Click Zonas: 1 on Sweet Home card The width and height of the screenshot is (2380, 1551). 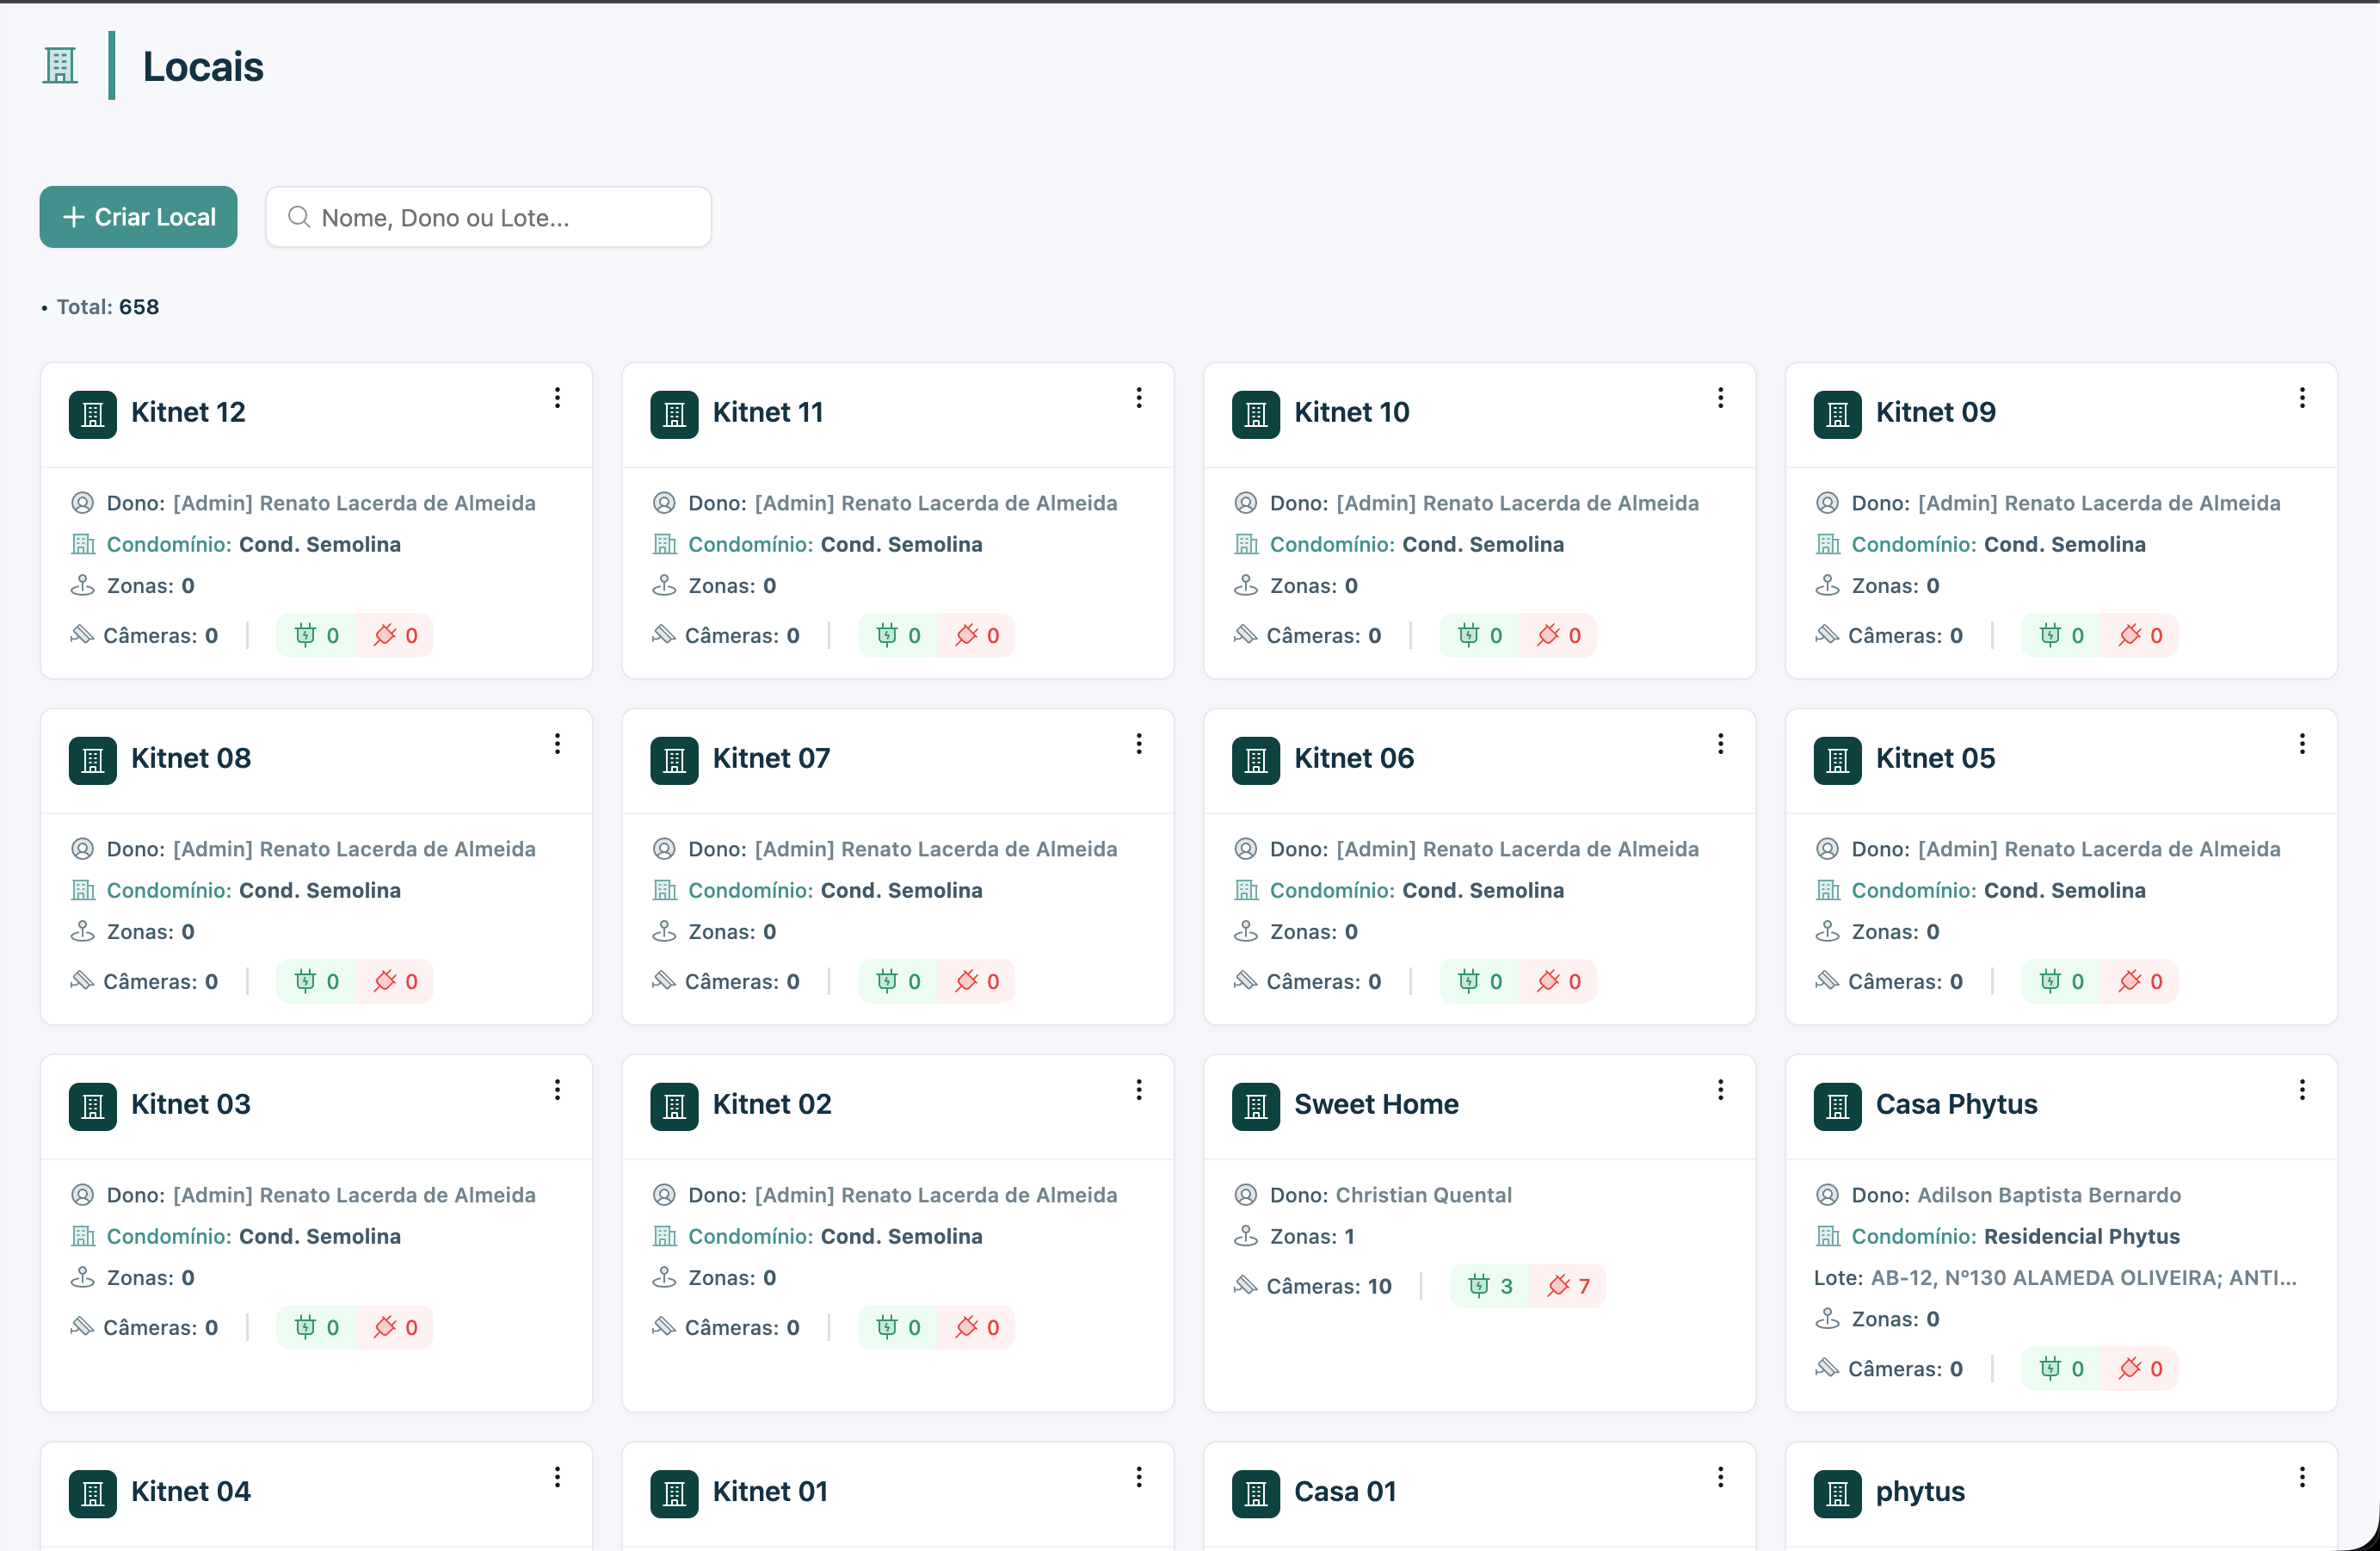pyautogui.click(x=1311, y=1236)
